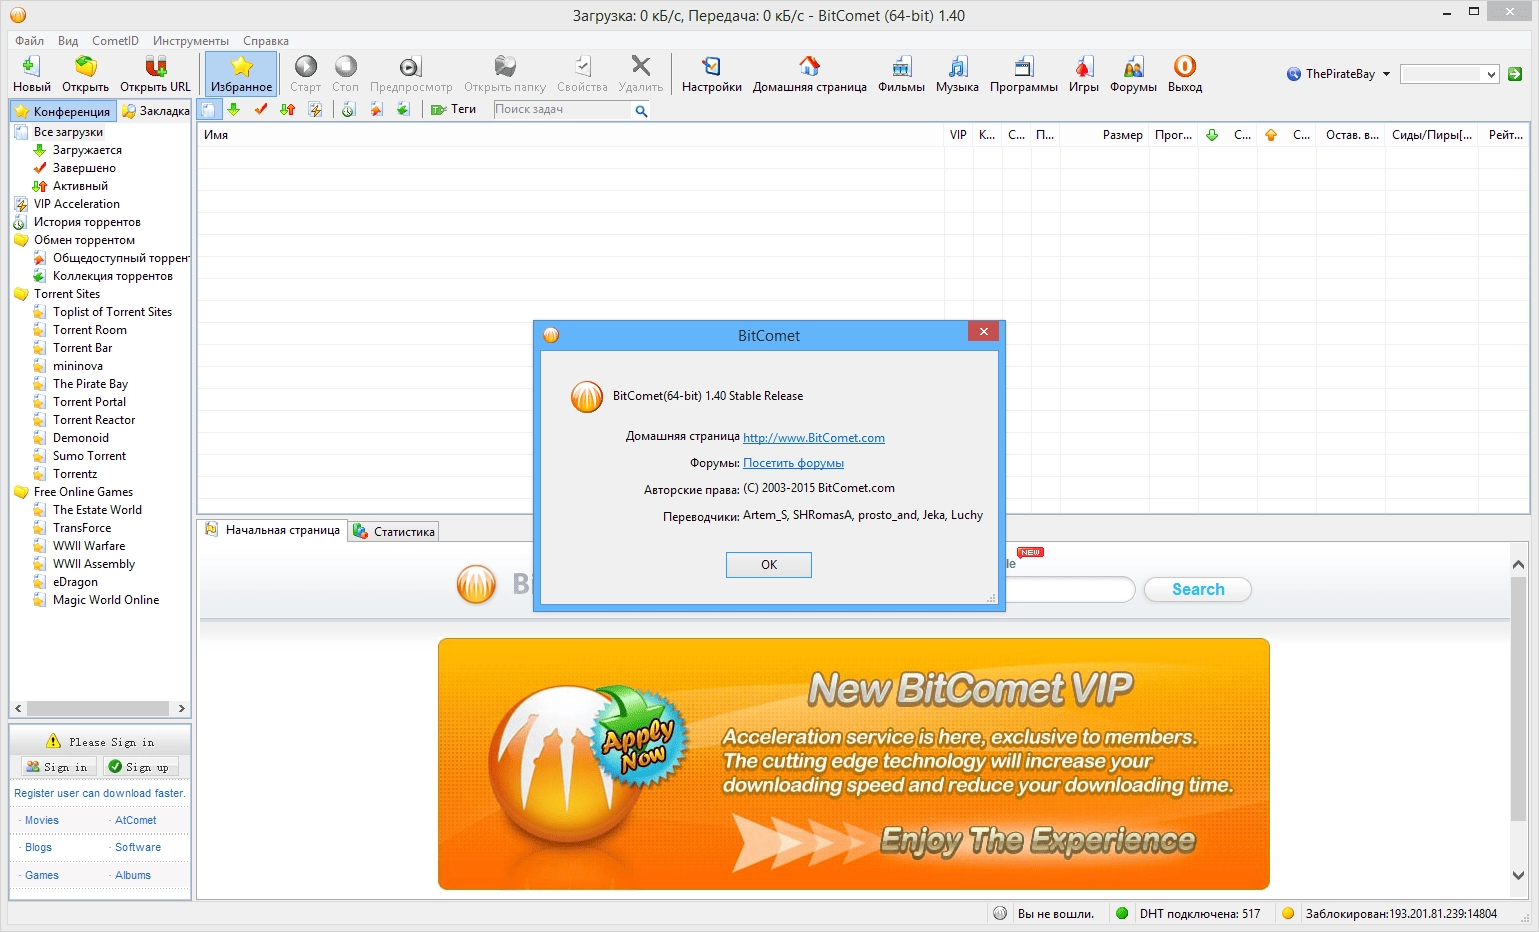Select Загружается in the sidebar tree

click(x=87, y=150)
